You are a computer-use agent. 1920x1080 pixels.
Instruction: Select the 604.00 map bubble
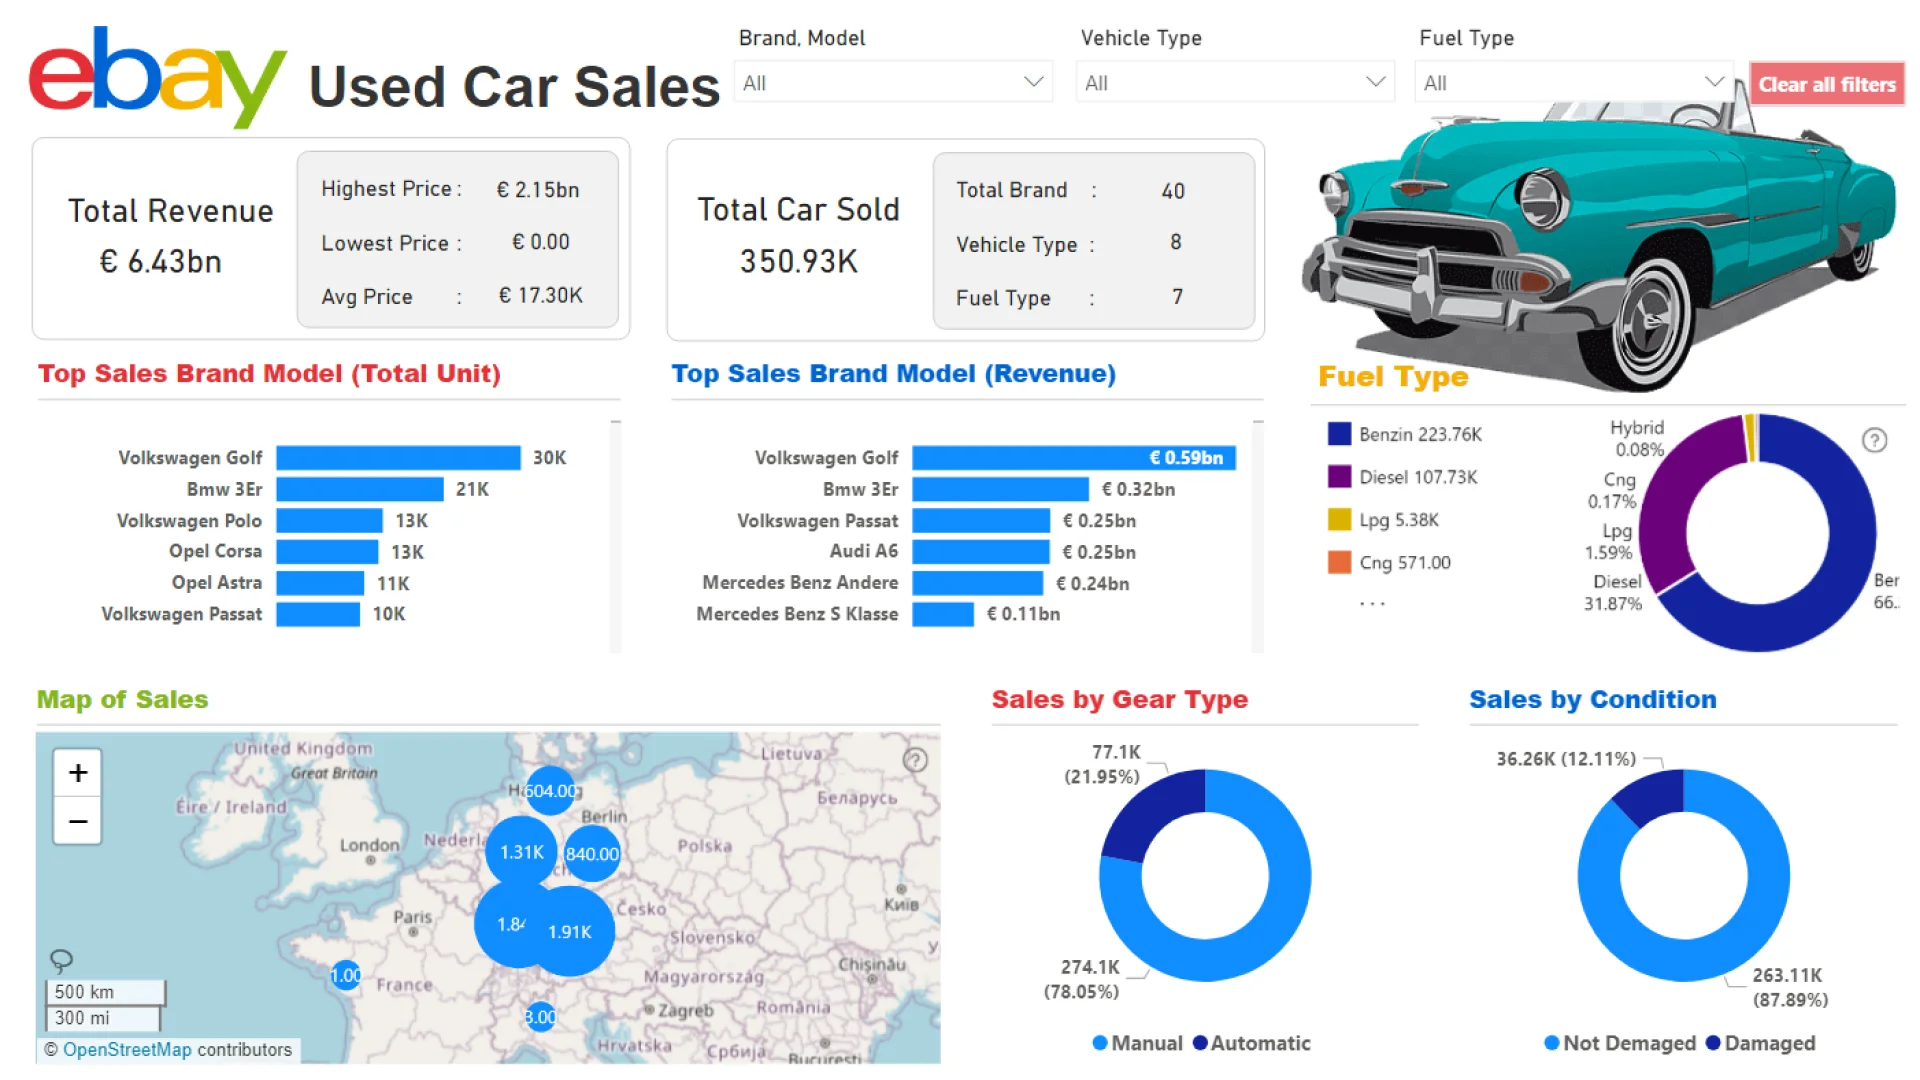550,791
